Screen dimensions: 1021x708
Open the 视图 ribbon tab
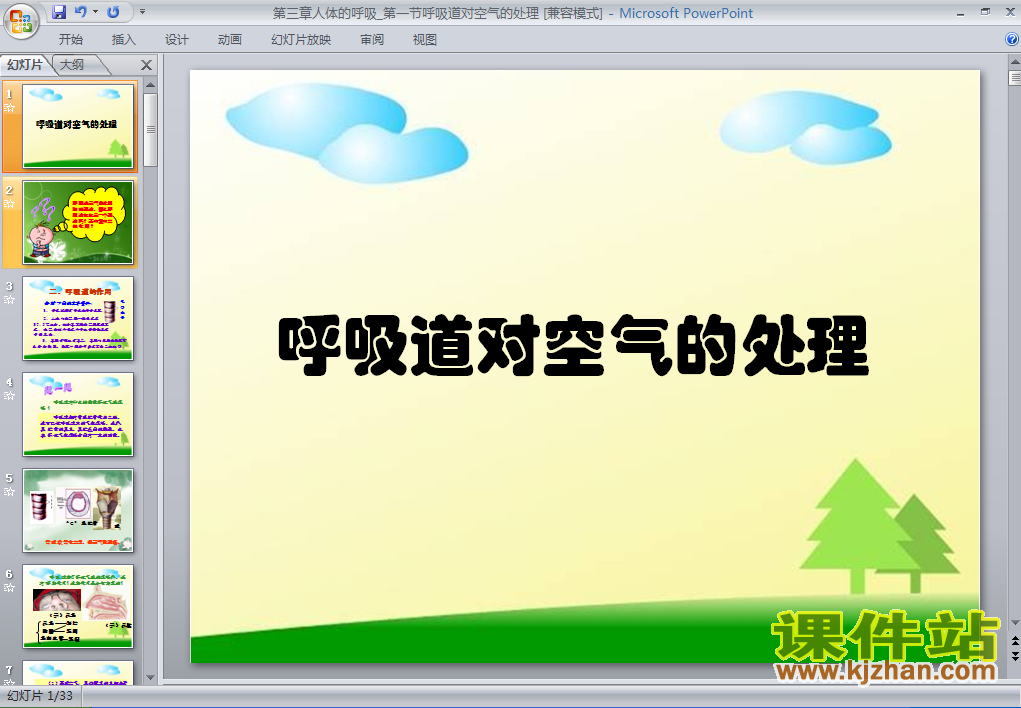[425, 40]
